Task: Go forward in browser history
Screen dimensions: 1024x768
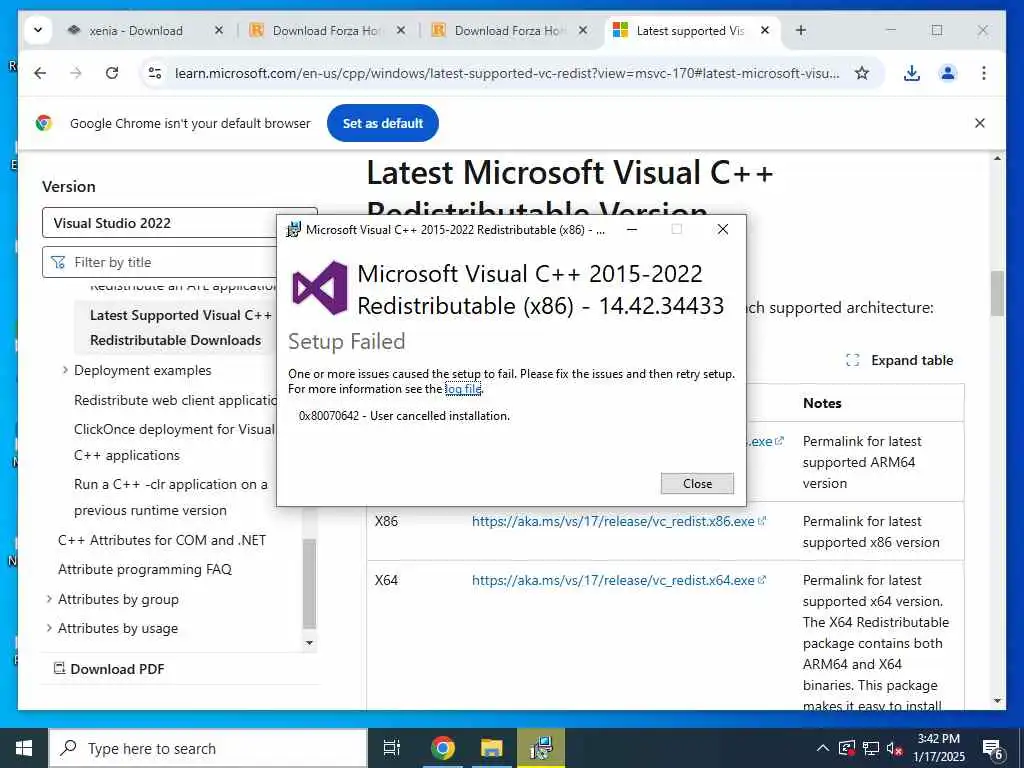Action: pyautogui.click(x=76, y=73)
